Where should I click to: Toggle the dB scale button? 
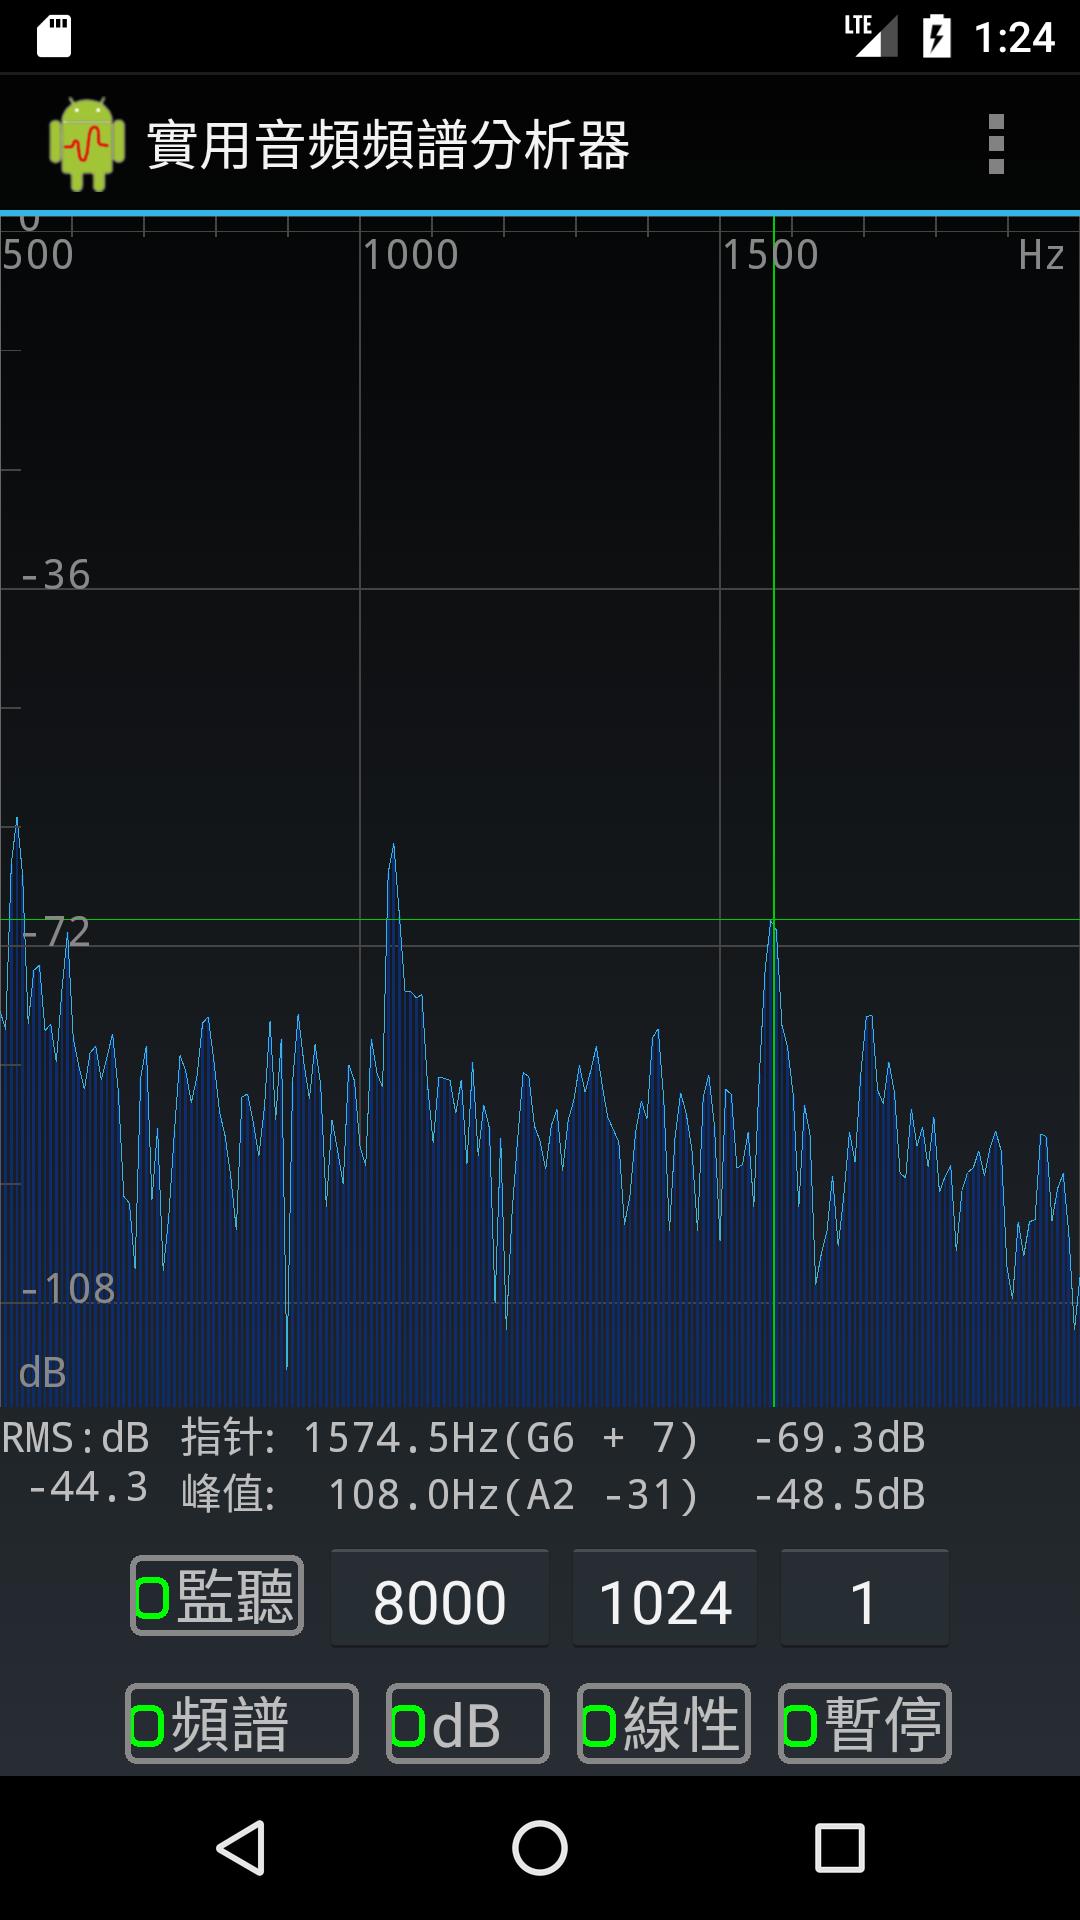coord(468,1724)
